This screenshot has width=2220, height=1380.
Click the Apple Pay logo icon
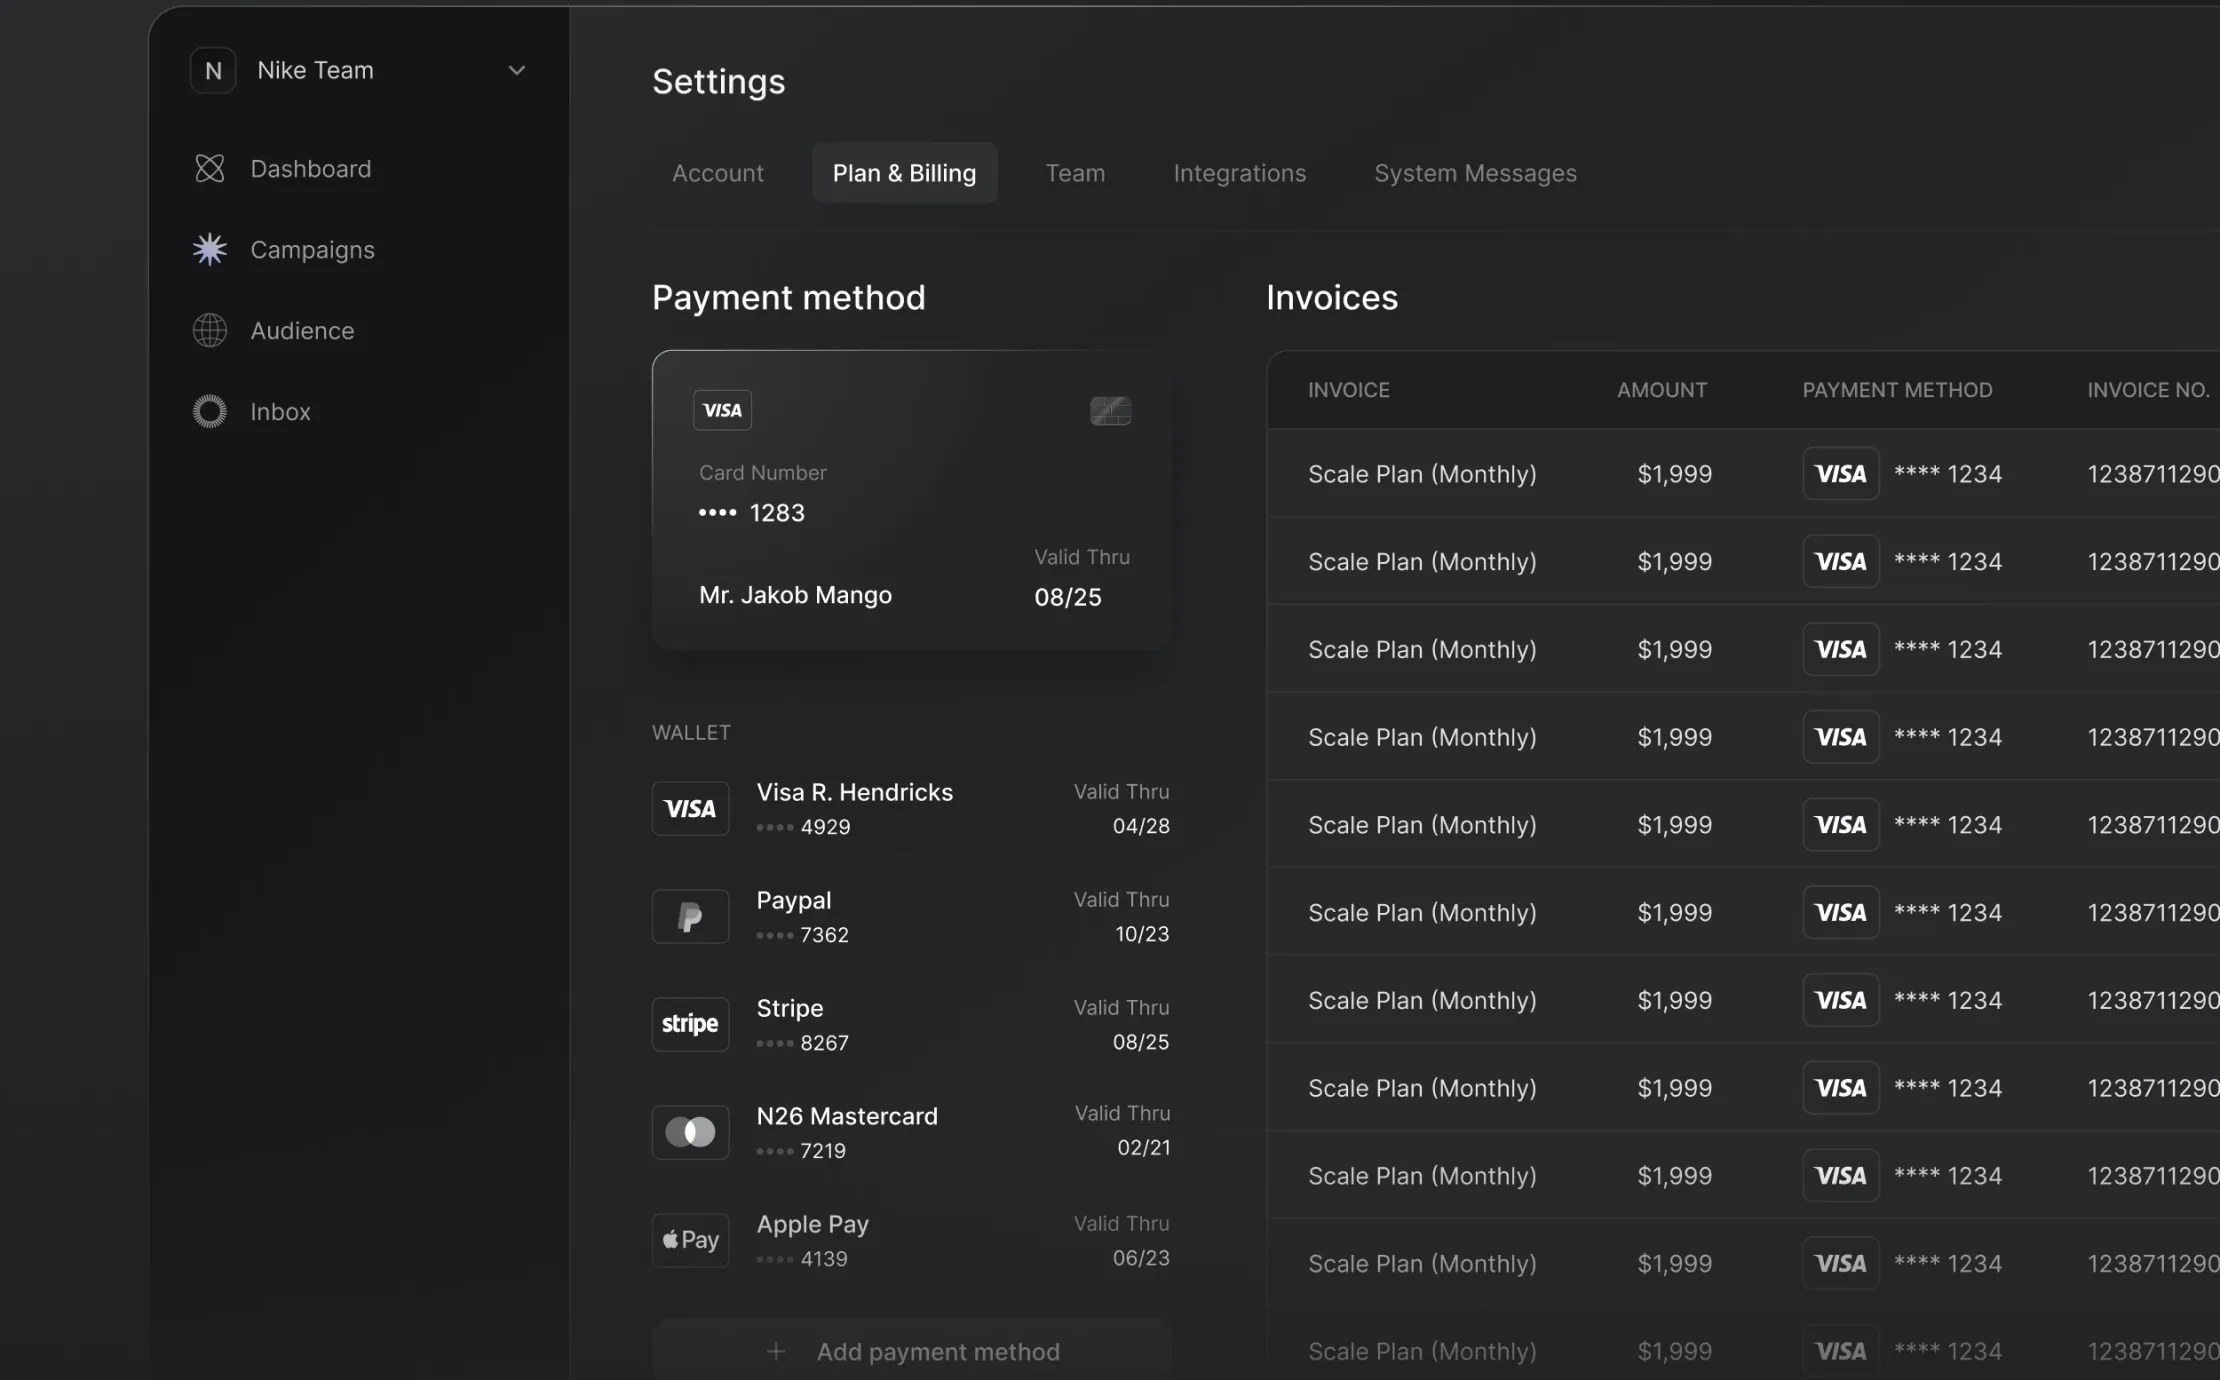coord(690,1240)
